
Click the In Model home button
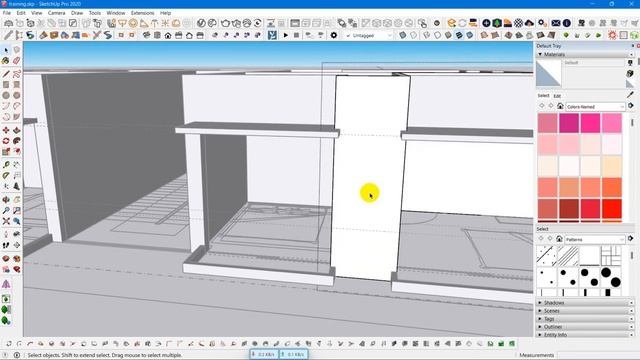point(560,106)
